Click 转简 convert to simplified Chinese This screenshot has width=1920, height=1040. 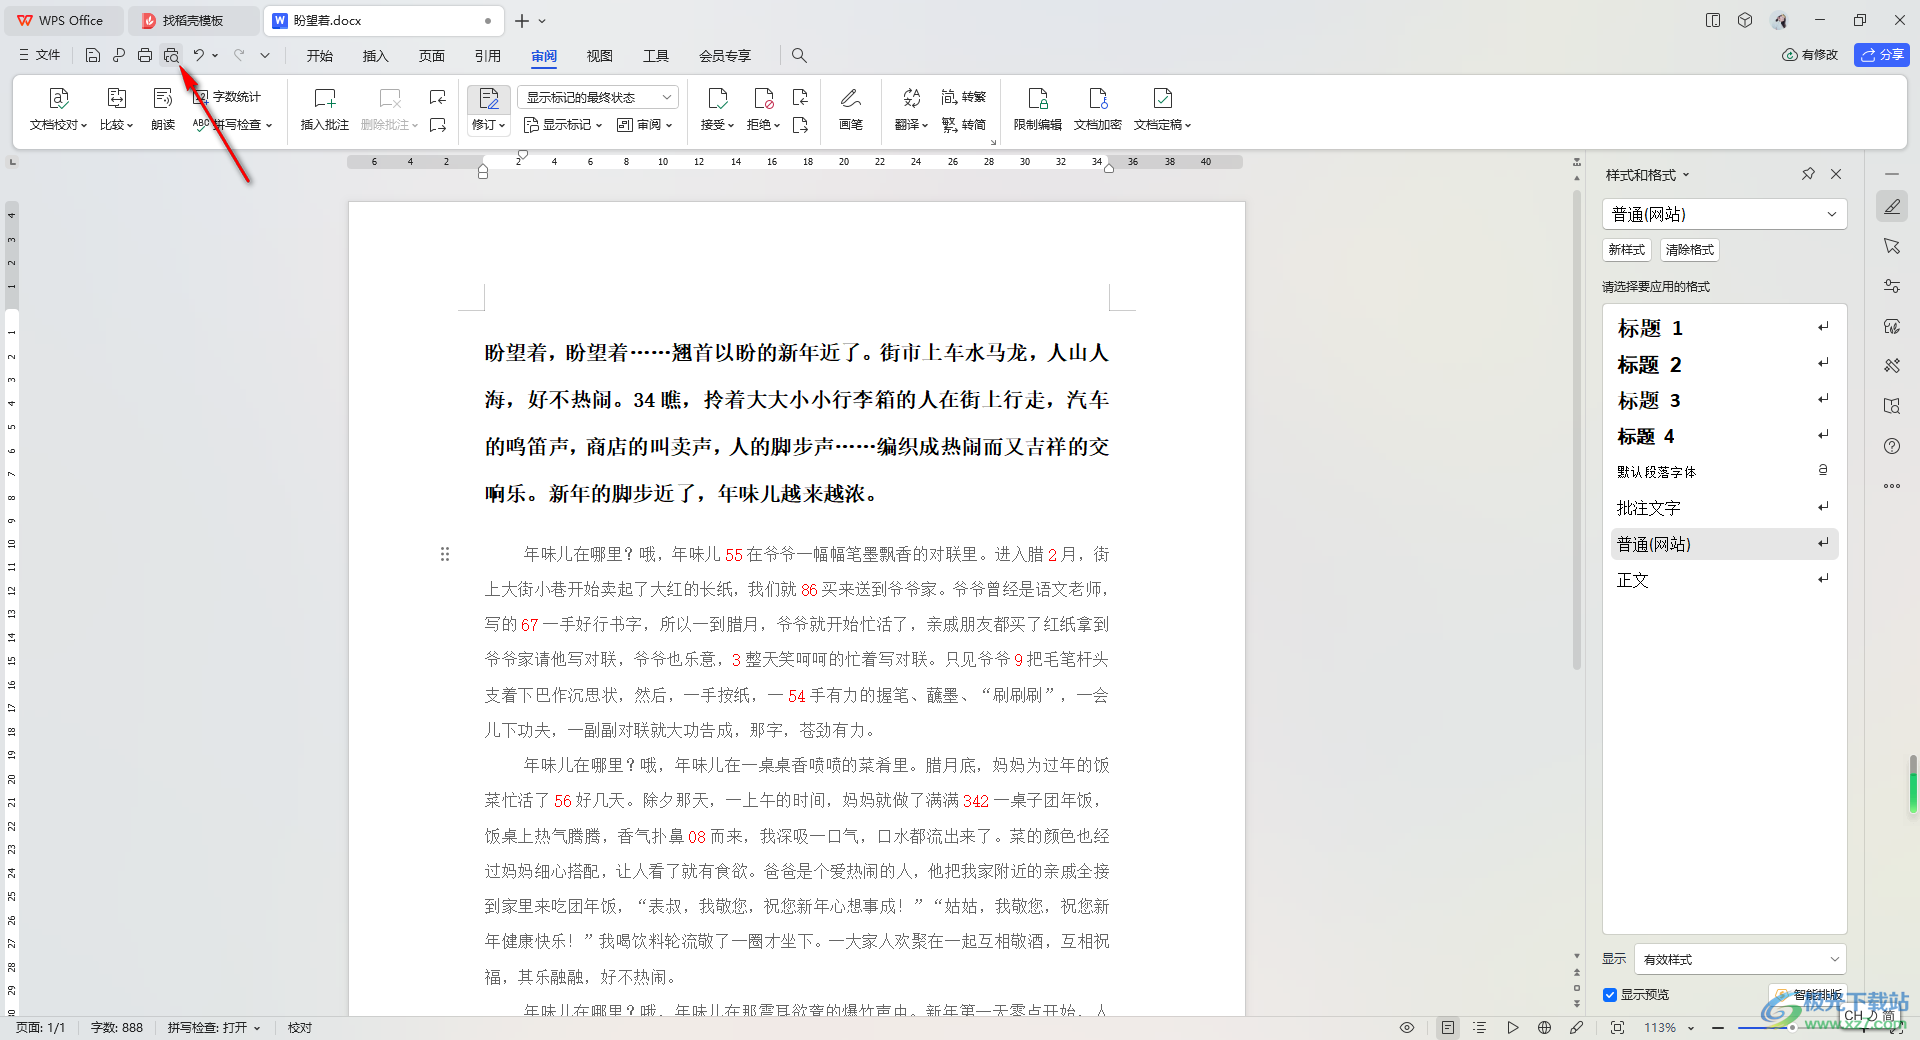(964, 125)
